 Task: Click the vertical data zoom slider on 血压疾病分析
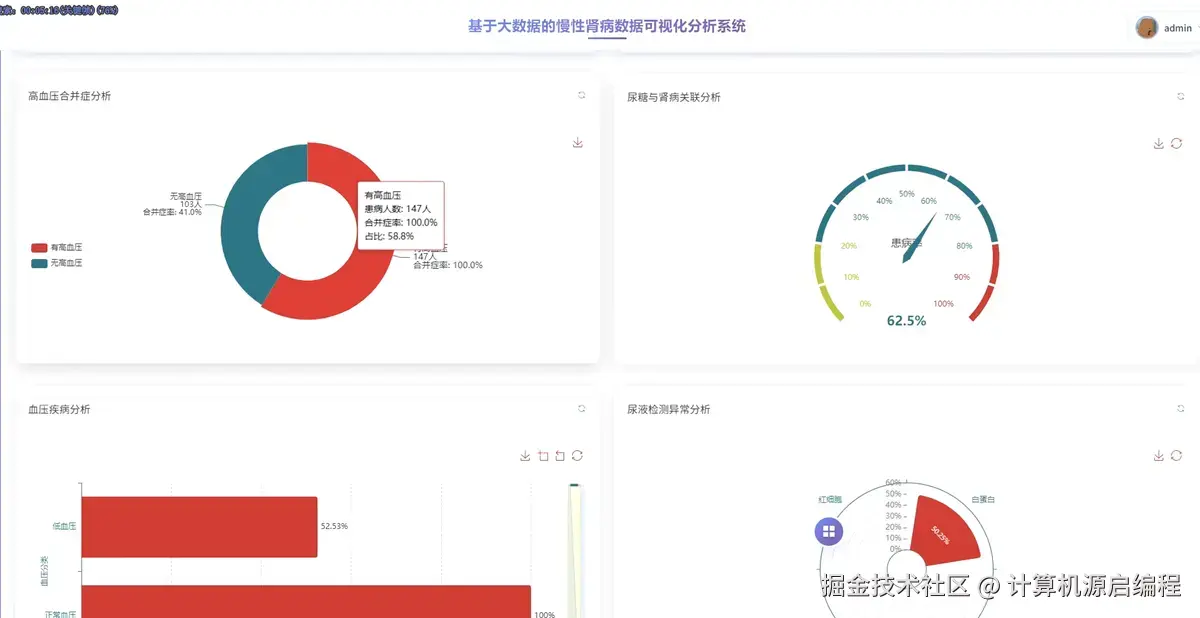click(574, 550)
